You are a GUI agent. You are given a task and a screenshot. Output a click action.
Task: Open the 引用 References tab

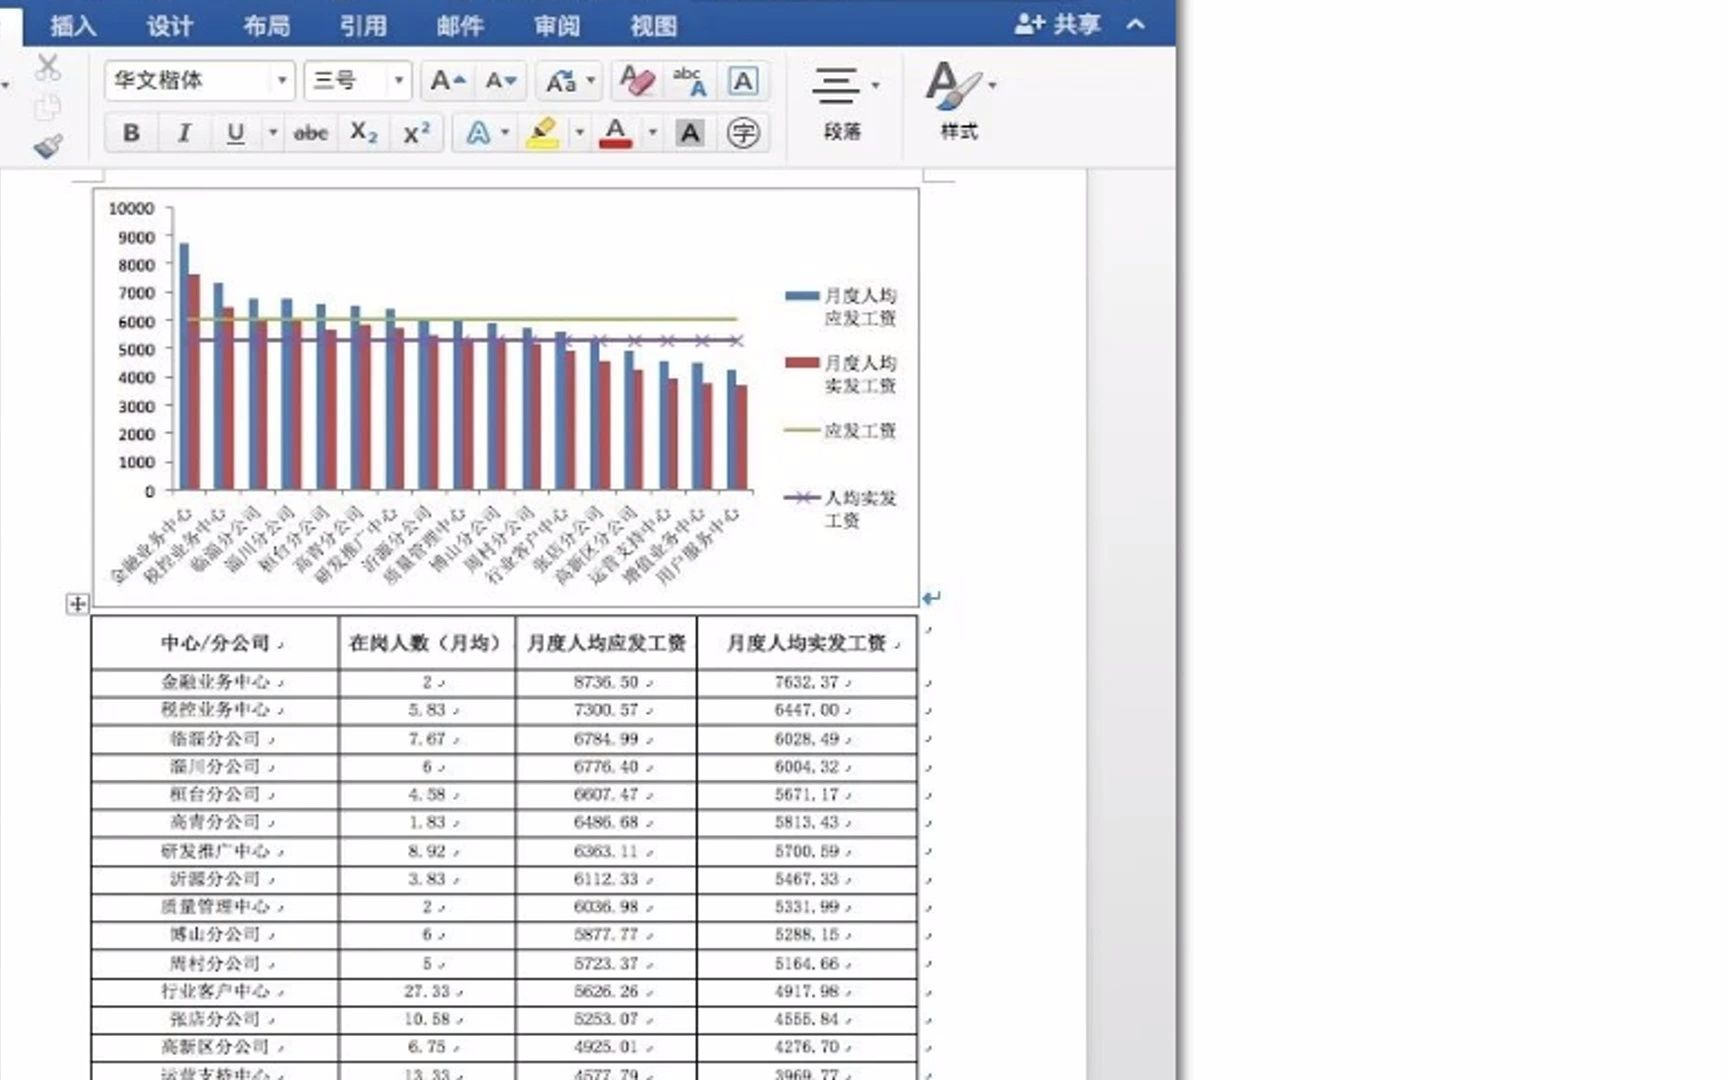click(x=363, y=26)
